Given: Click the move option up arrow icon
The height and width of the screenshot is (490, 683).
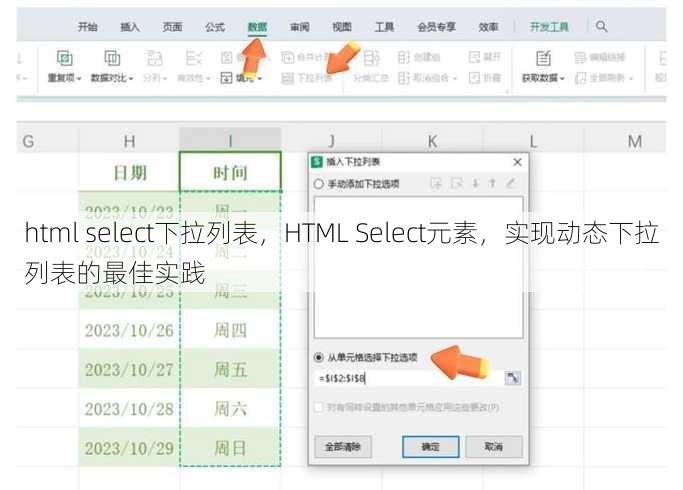Looking at the screenshot, I should [x=492, y=183].
